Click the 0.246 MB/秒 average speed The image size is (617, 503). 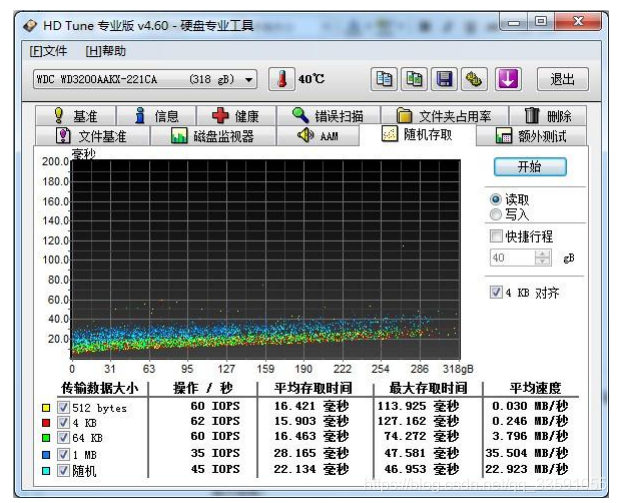point(530,421)
